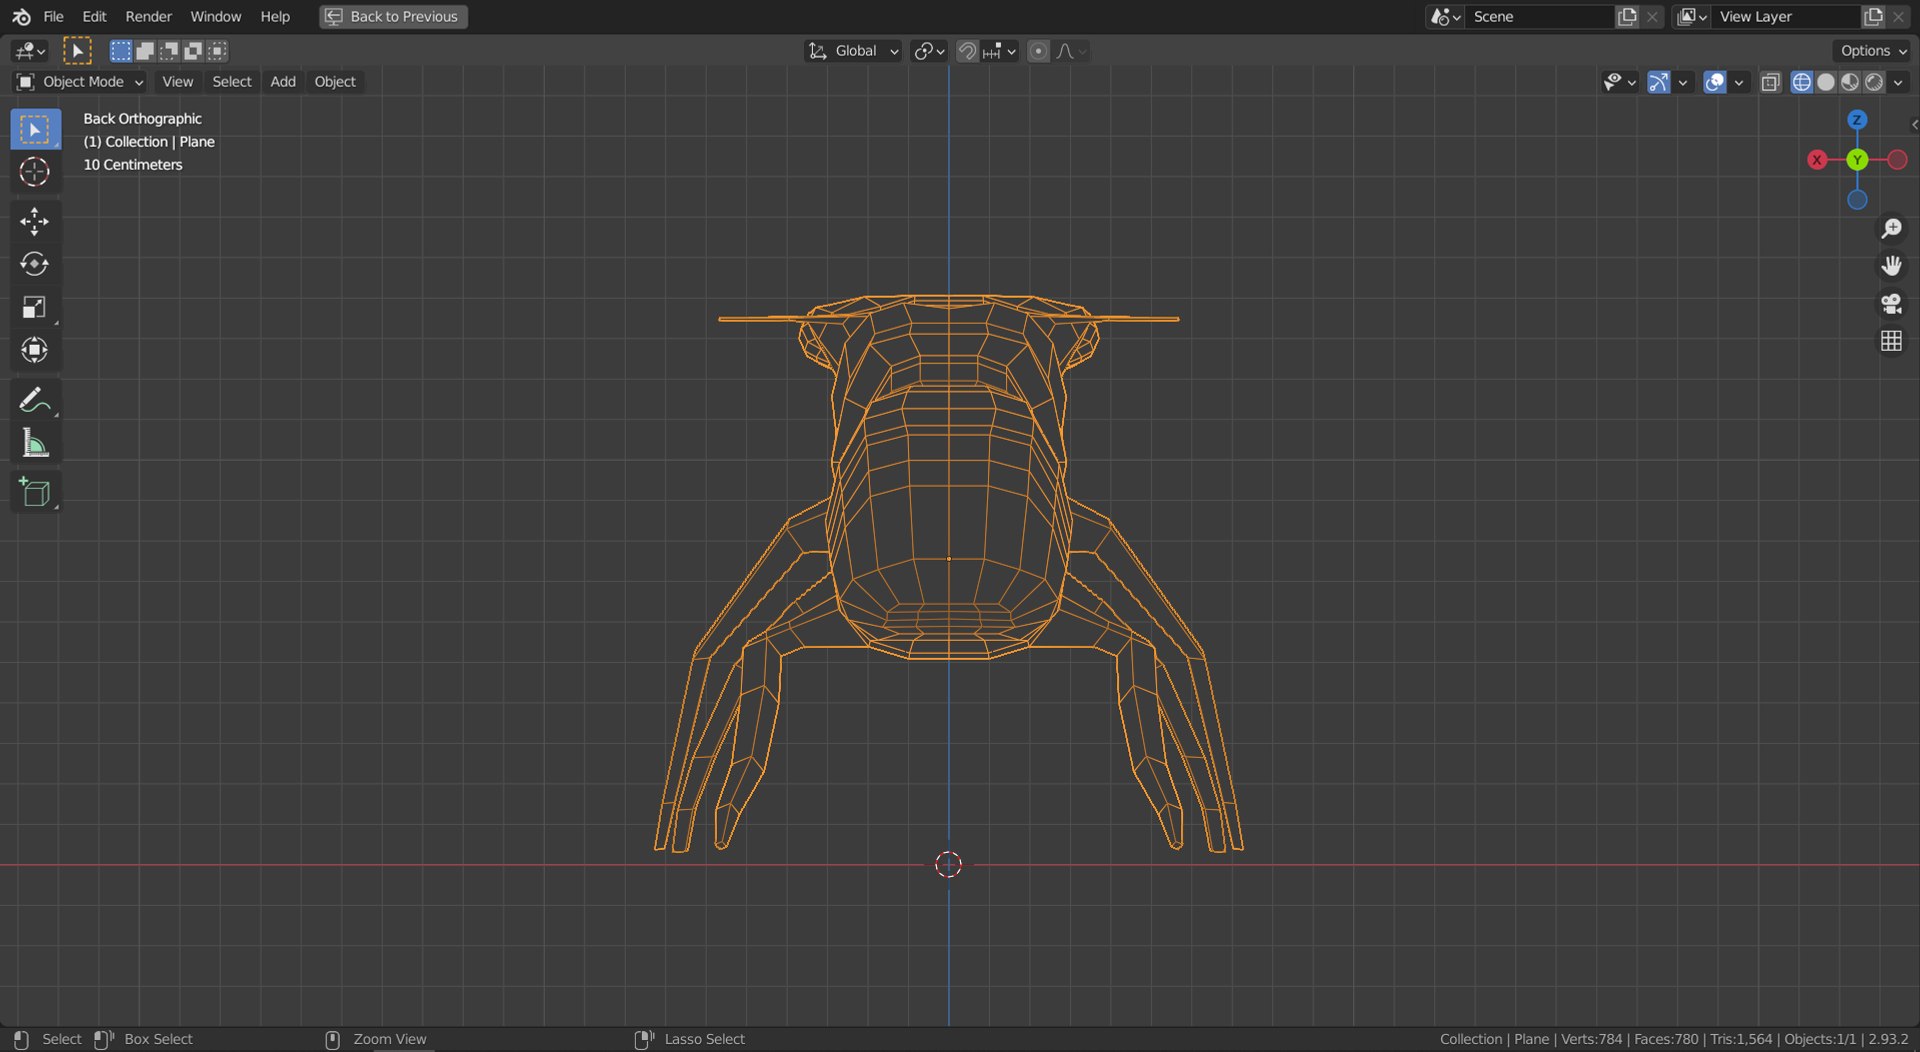The height and width of the screenshot is (1052, 1920).
Task: Toggle viewport overlays
Action: [x=1715, y=82]
